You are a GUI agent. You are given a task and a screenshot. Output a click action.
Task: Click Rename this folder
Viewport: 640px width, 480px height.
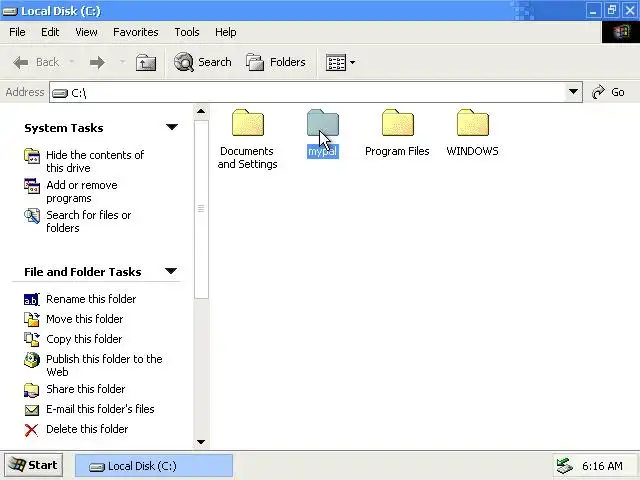coord(91,299)
